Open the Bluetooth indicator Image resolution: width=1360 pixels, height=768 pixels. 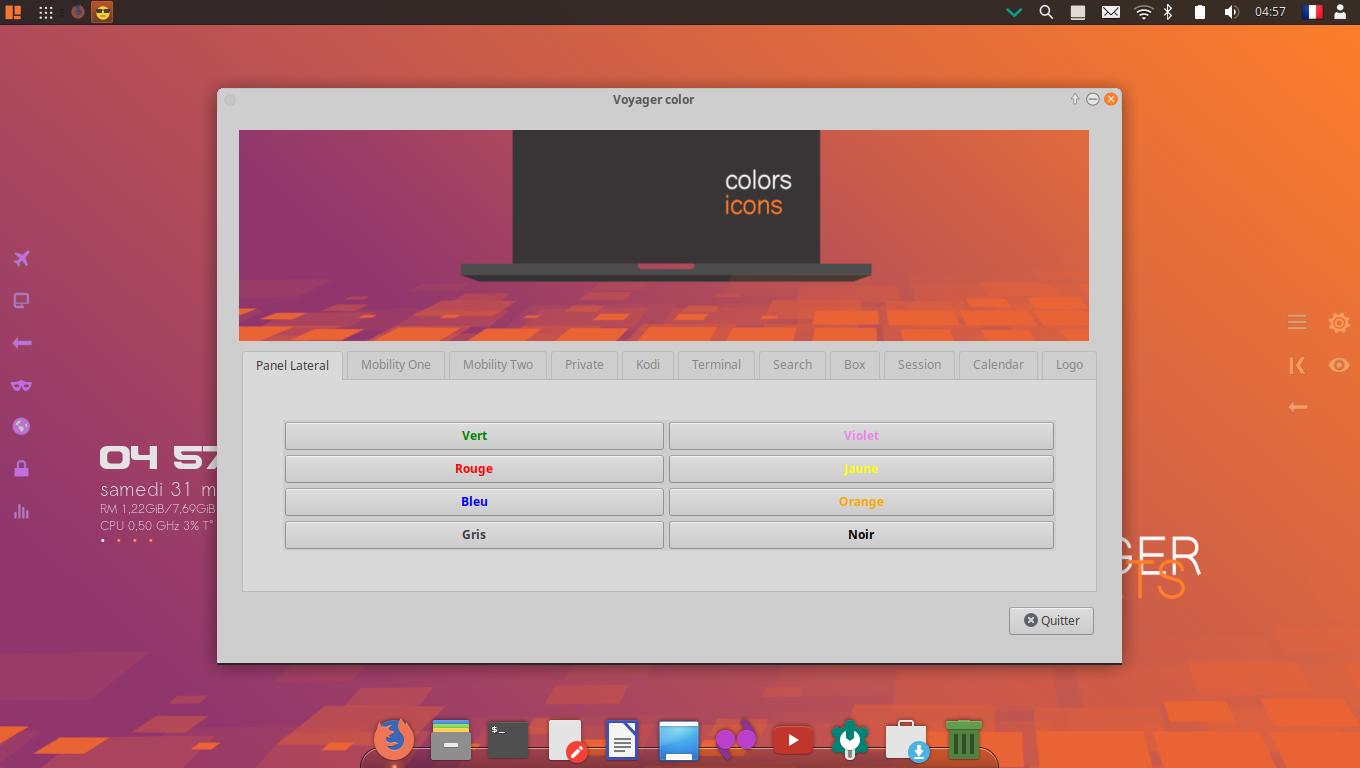pos(1167,12)
